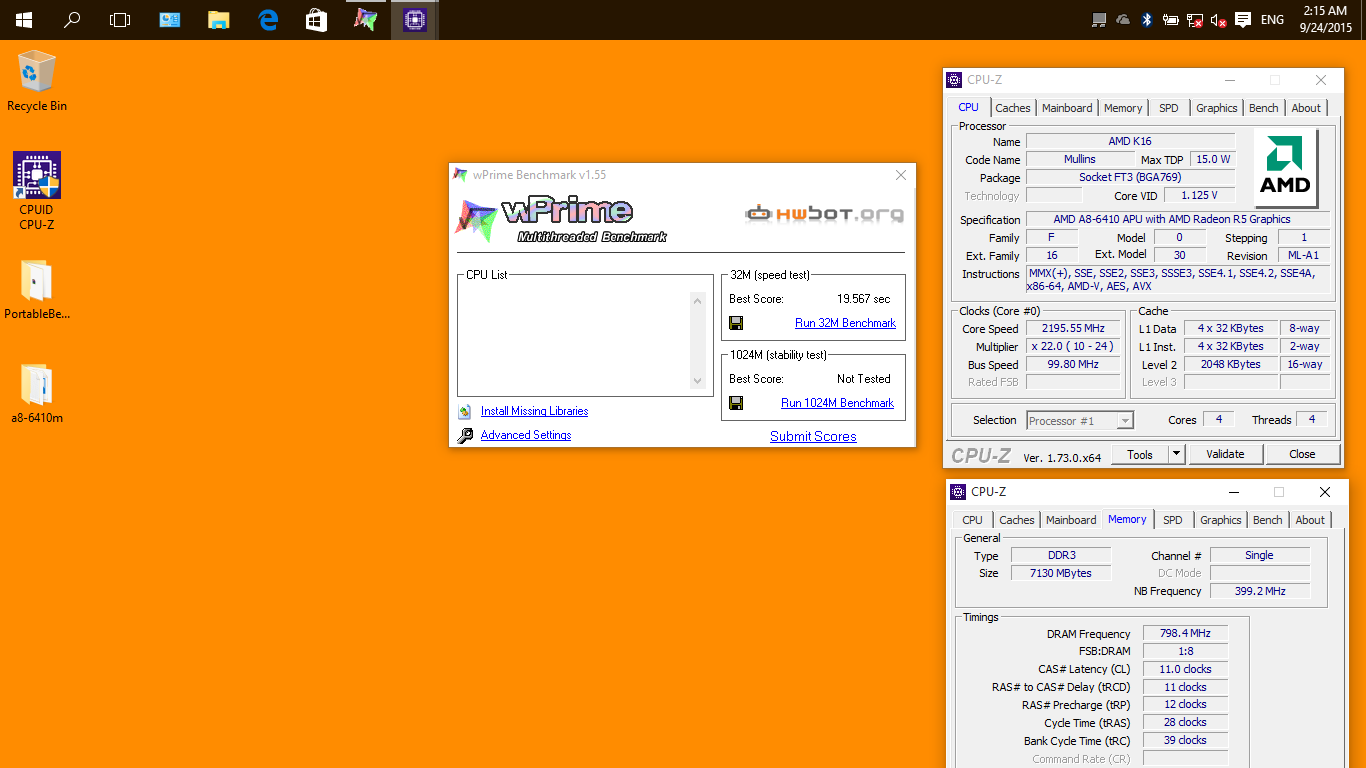The height and width of the screenshot is (768, 1366).
Task: Click the Install Missing Libraries icon
Action: click(x=464, y=411)
